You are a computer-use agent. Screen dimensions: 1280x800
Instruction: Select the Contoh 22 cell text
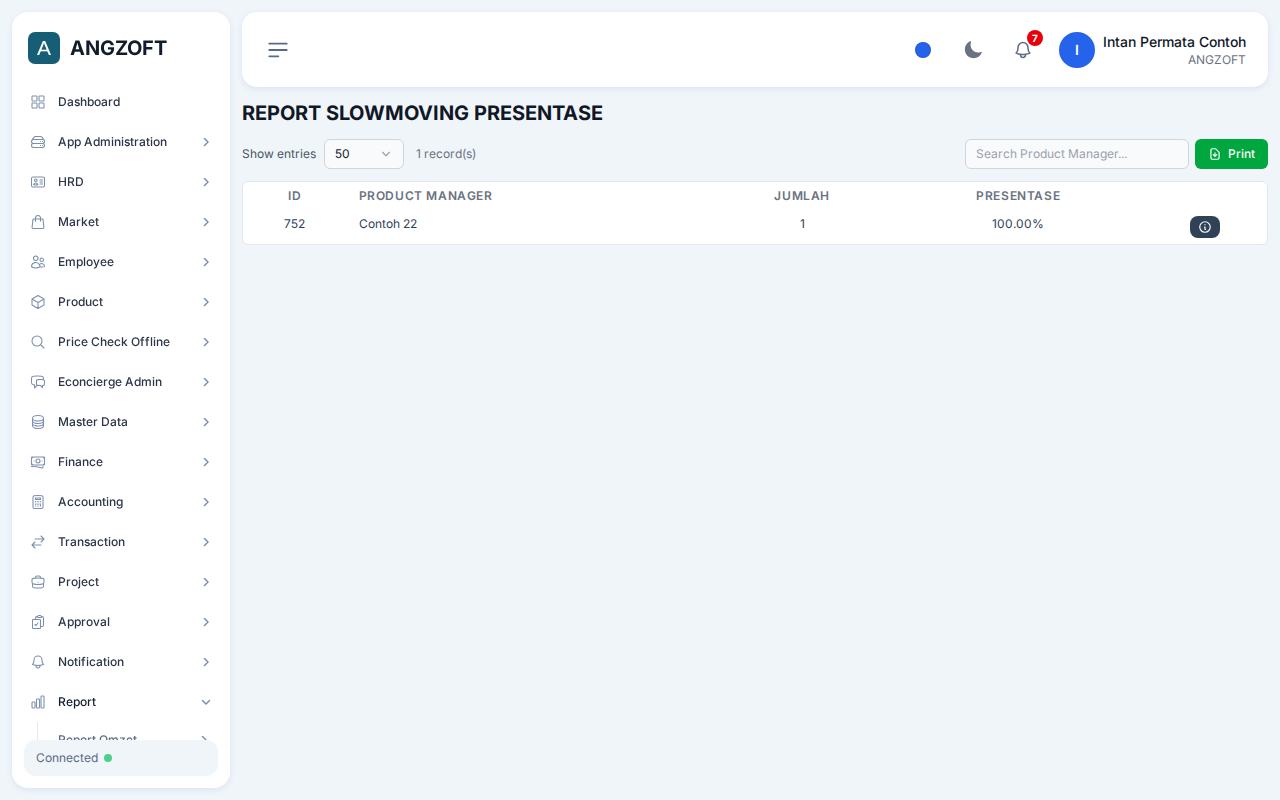388,224
